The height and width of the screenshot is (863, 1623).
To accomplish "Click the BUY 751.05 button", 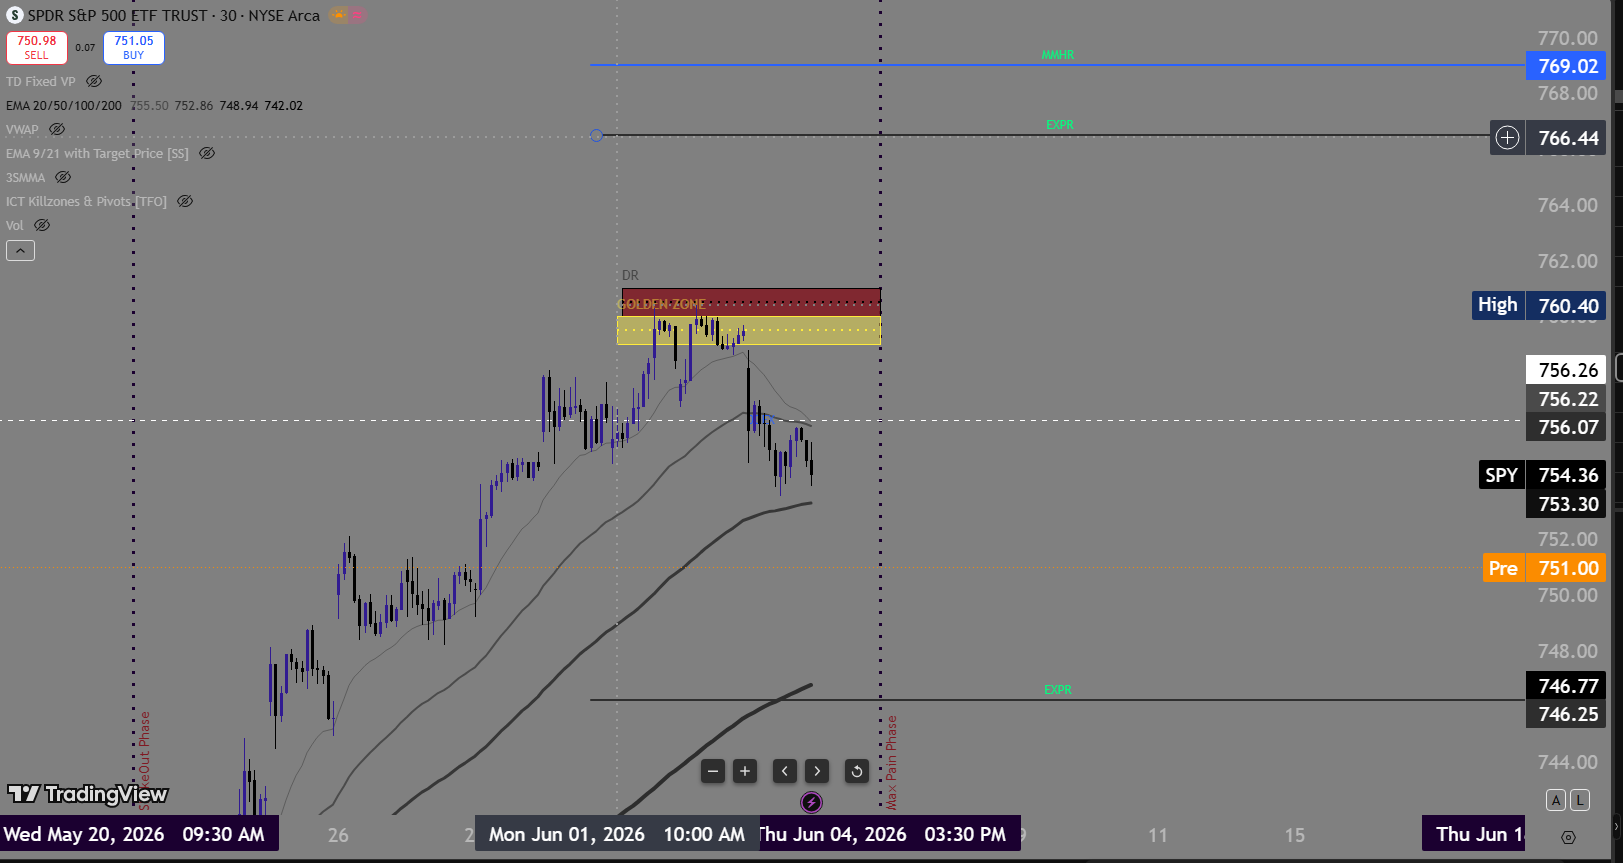I will [134, 48].
